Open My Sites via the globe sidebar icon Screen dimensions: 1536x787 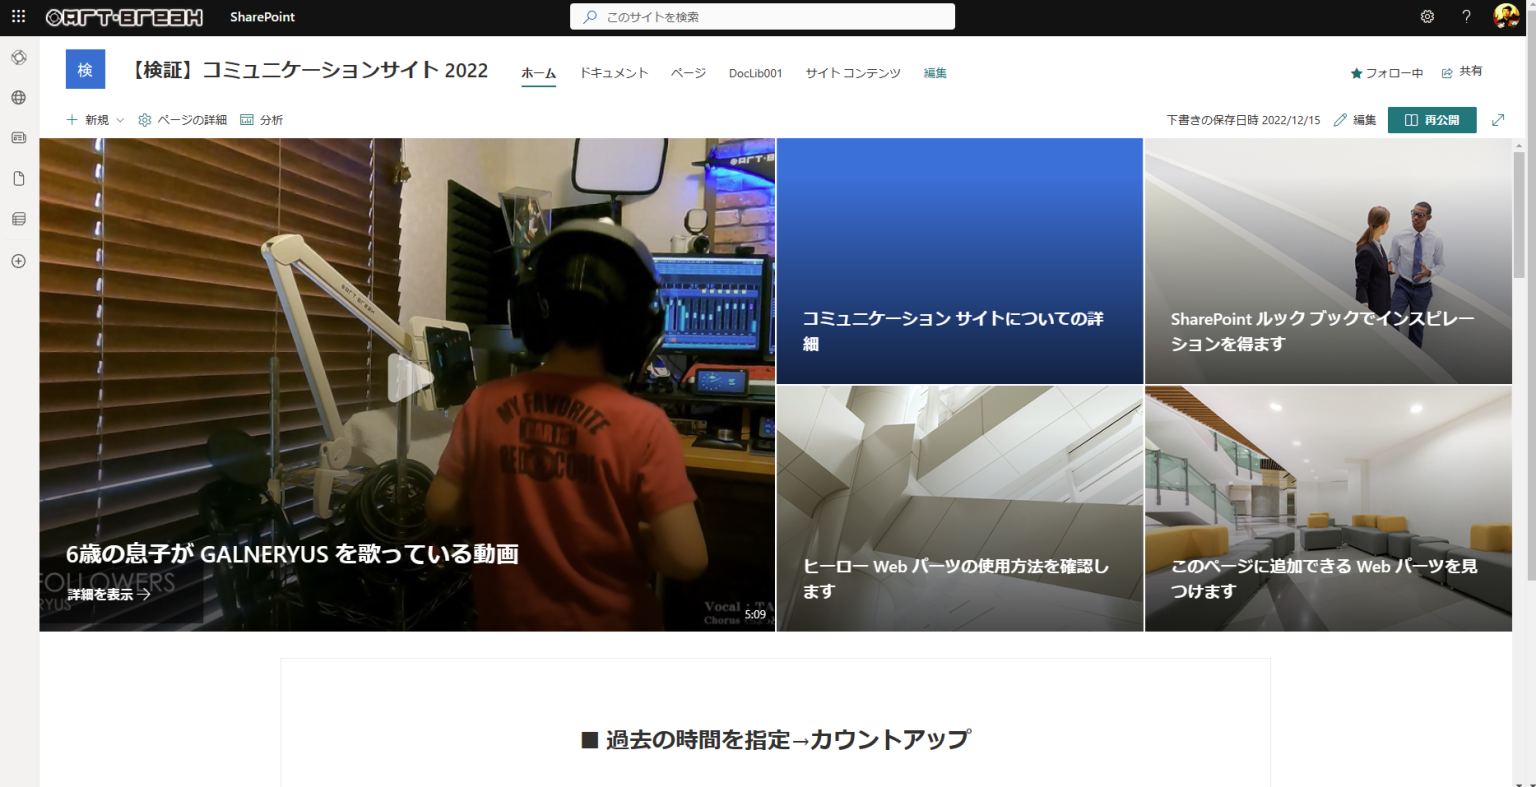pyautogui.click(x=17, y=99)
